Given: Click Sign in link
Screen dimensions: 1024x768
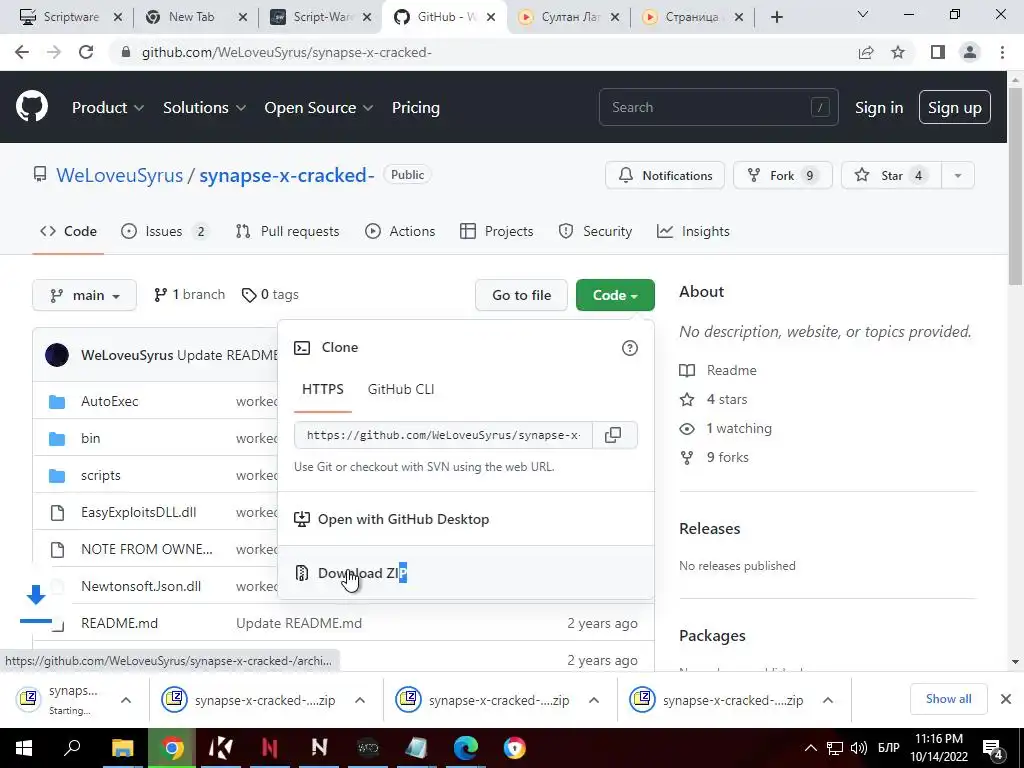Looking at the screenshot, I should coord(879,108).
